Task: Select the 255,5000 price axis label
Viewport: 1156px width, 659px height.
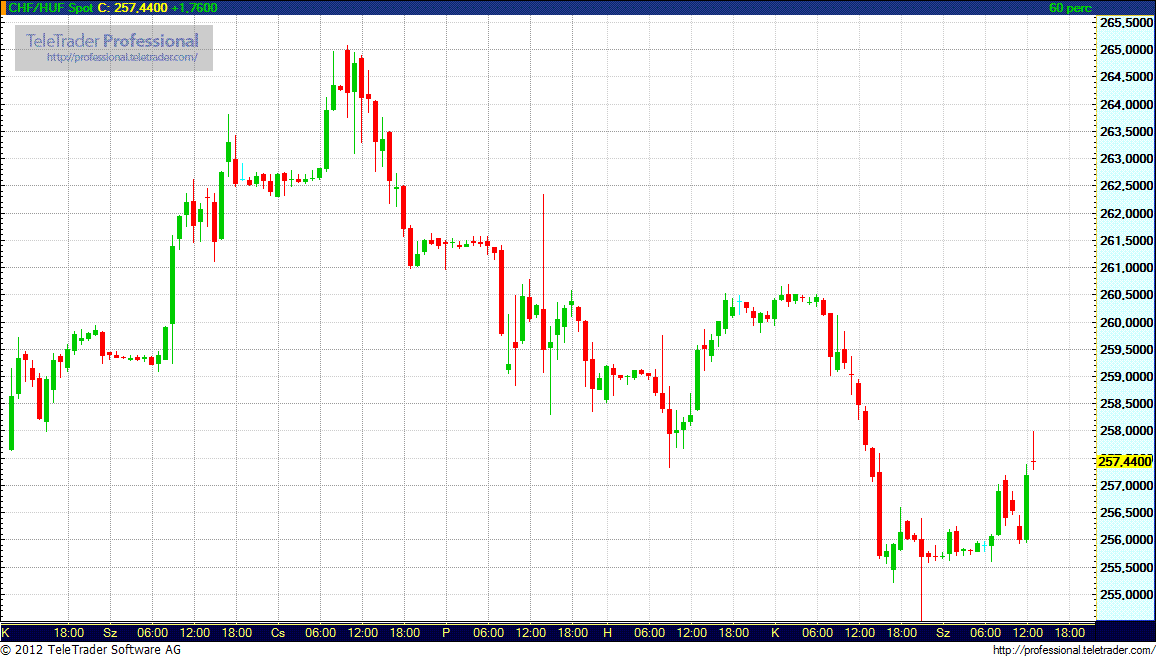Action: (x=1127, y=568)
